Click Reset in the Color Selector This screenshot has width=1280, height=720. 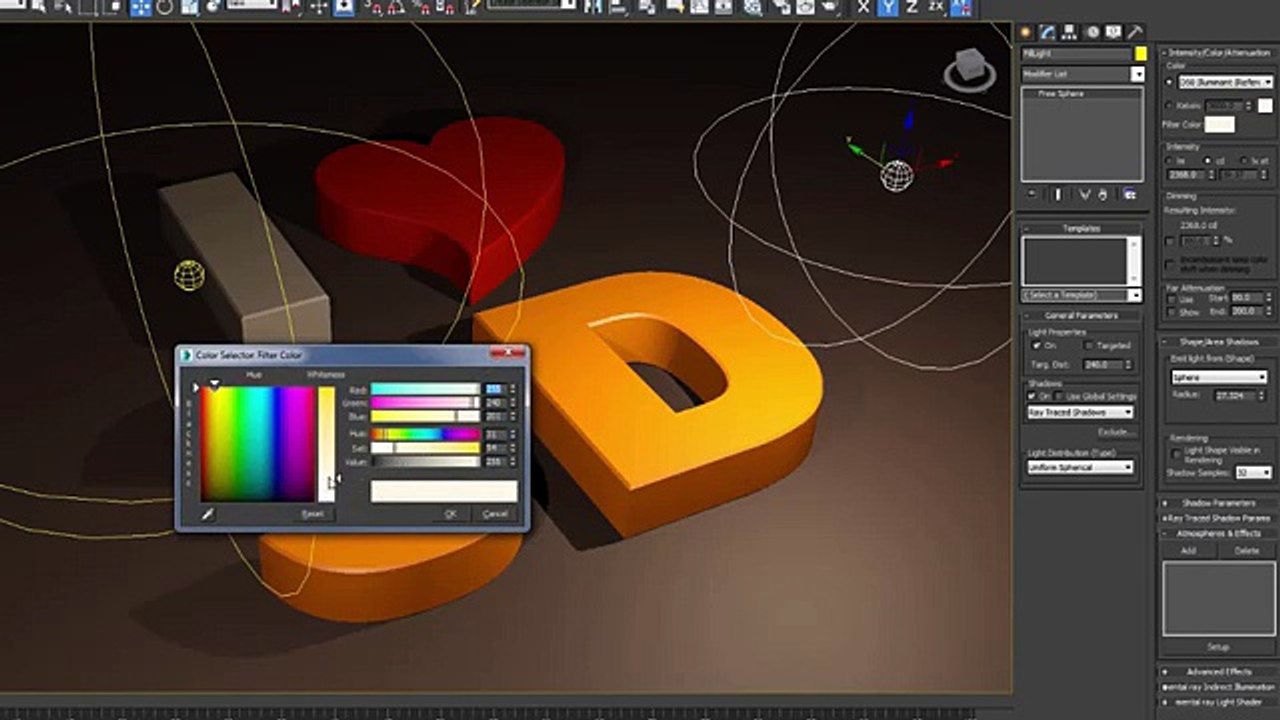tap(313, 514)
